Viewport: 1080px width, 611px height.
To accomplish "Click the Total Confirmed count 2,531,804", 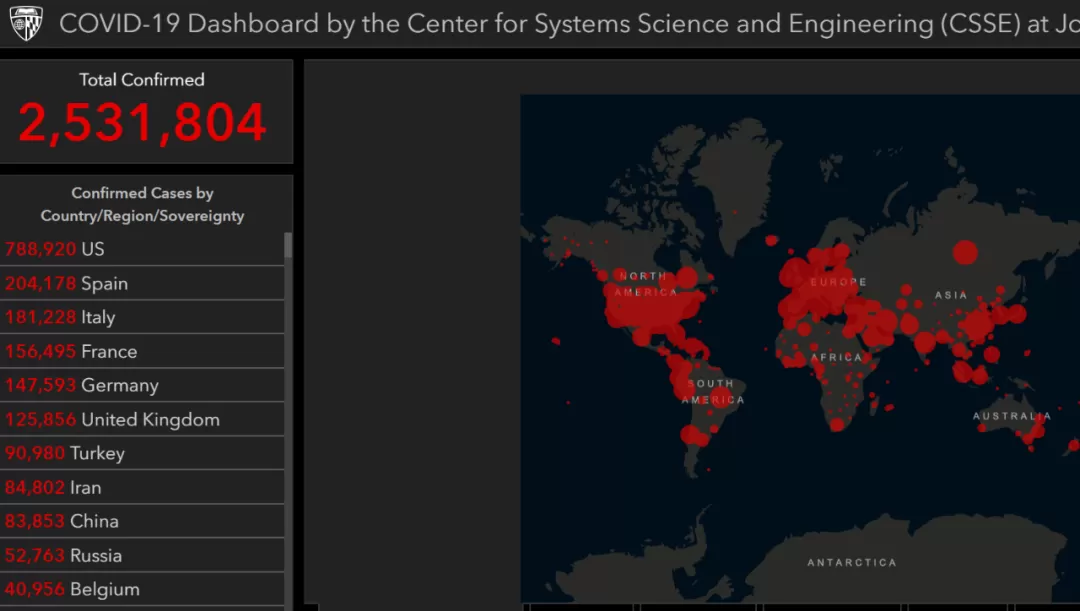I will click(142, 123).
